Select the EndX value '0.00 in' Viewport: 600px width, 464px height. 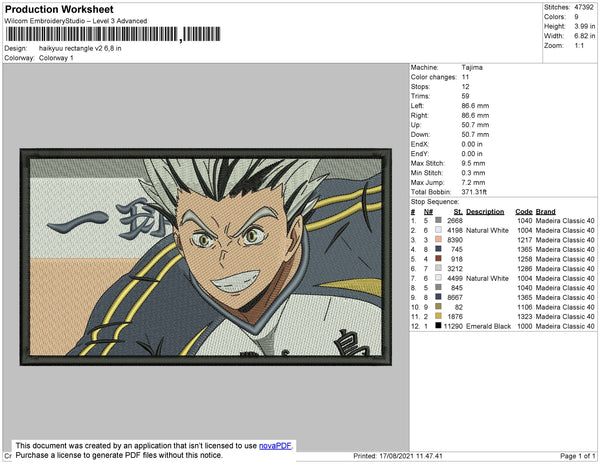pyautogui.click(x=472, y=144)
